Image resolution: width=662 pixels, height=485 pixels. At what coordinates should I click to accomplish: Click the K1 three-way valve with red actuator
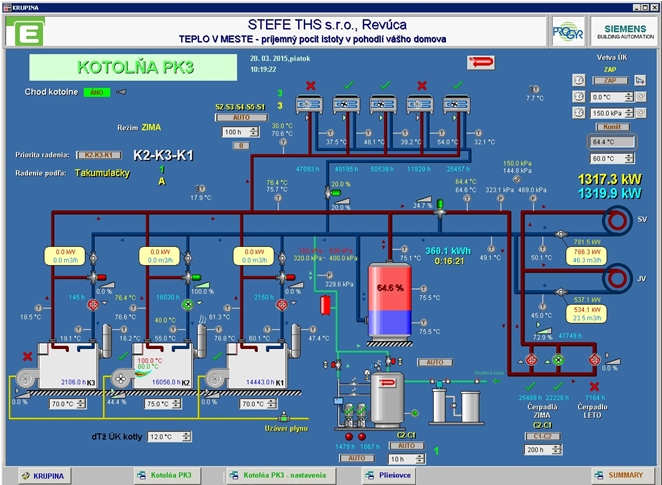pos(285,277)
